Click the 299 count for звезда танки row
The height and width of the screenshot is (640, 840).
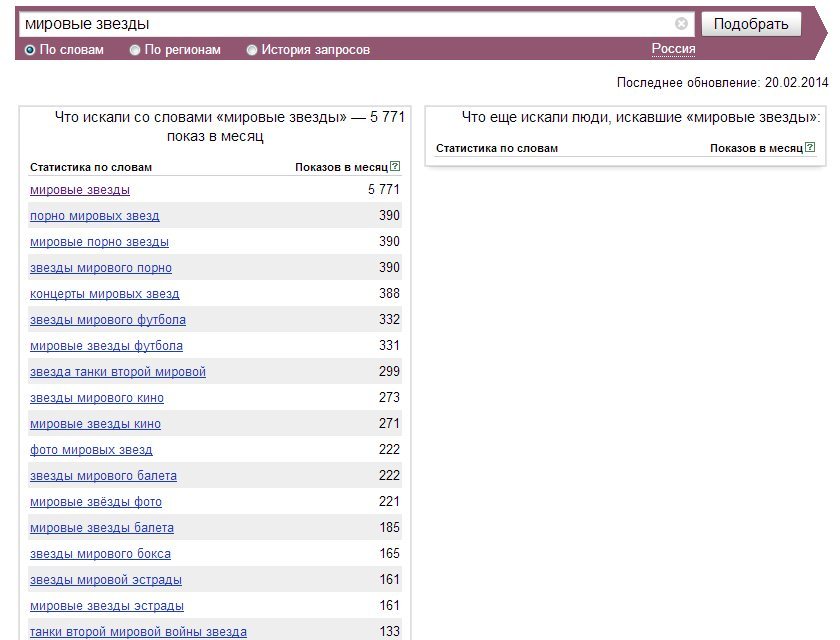coord(389,372)
